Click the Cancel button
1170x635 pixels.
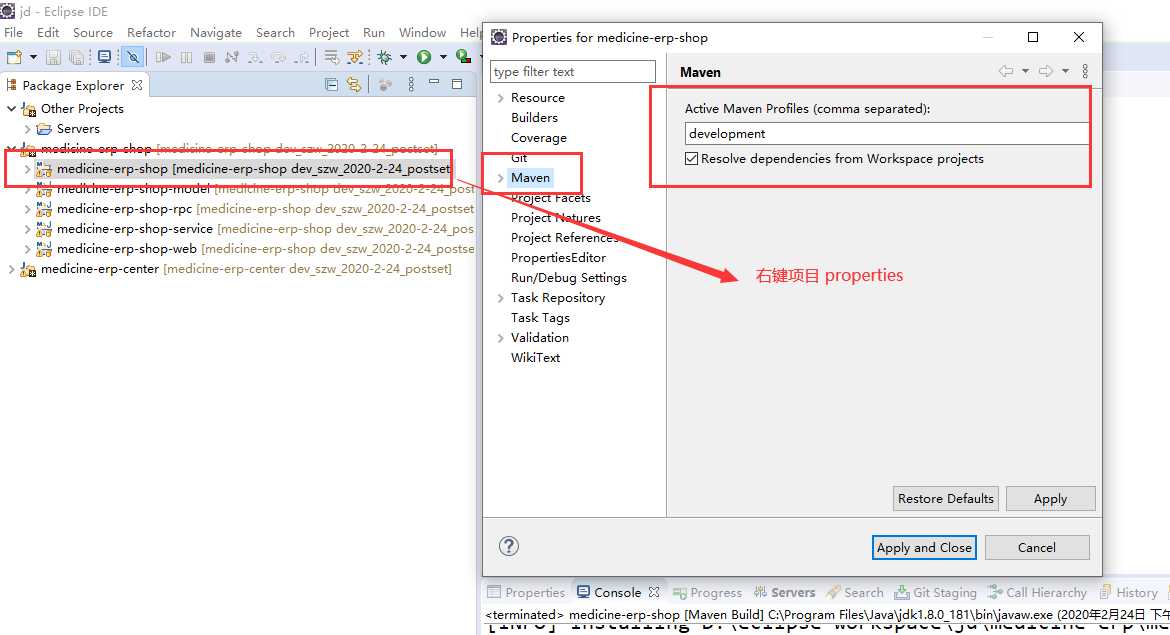click(1036, 548)
